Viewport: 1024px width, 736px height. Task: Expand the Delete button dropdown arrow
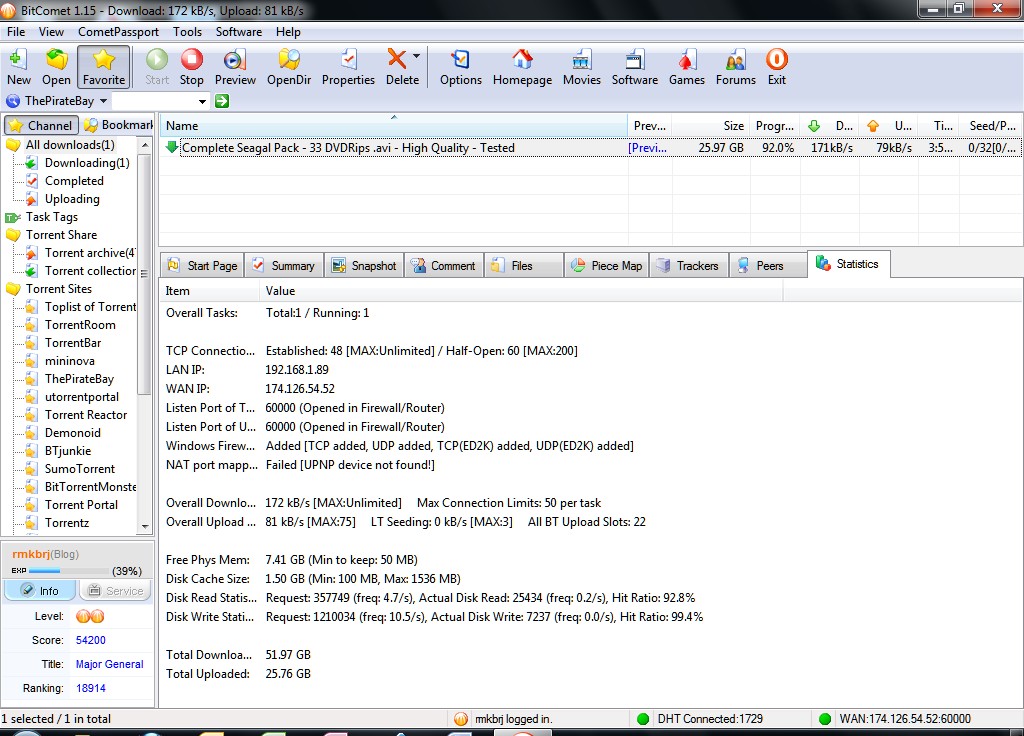point(417,56)
